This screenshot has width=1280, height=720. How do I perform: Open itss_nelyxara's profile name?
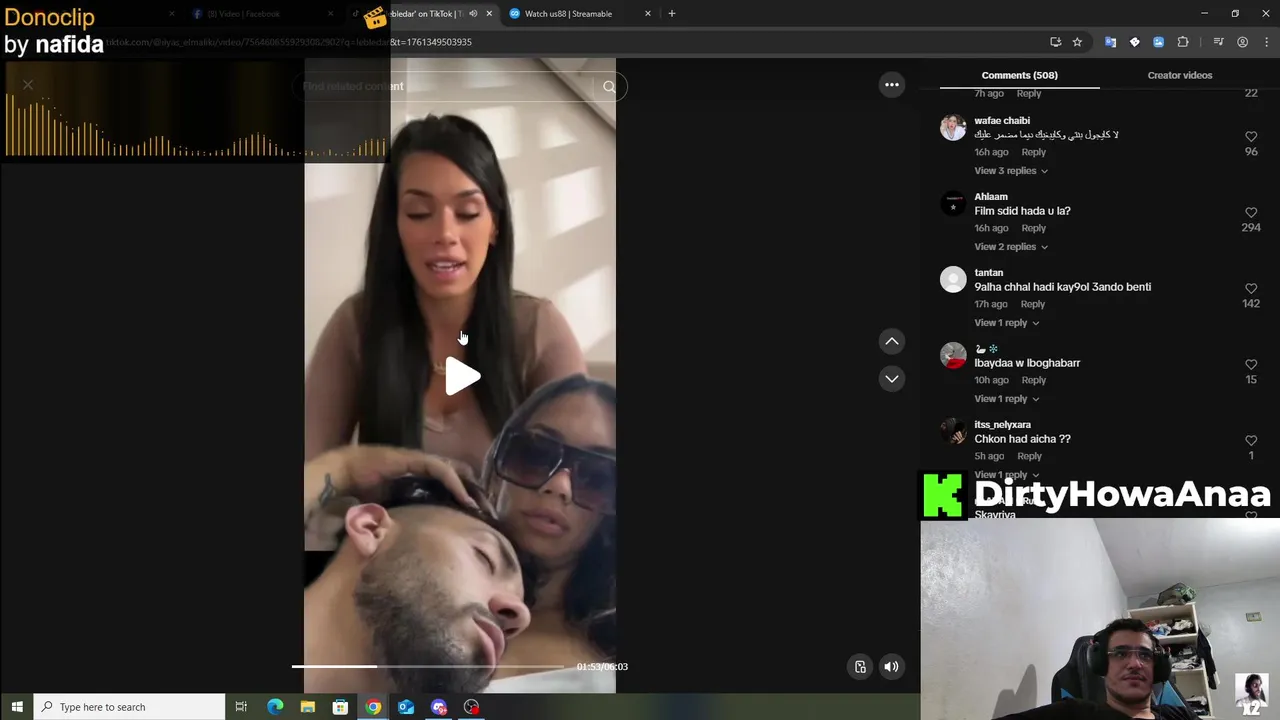[1002, 425]
